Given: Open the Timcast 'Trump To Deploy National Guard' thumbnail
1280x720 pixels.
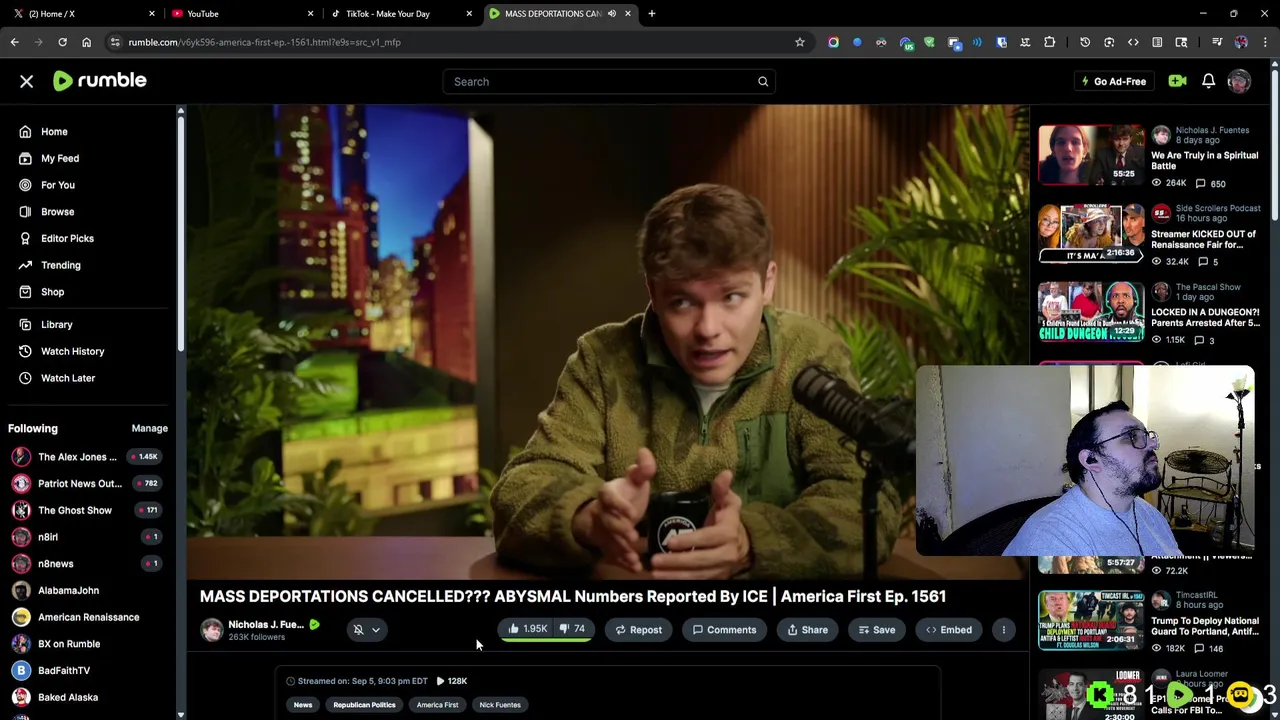Looking at the screenshot, I should pos(1091,620).
